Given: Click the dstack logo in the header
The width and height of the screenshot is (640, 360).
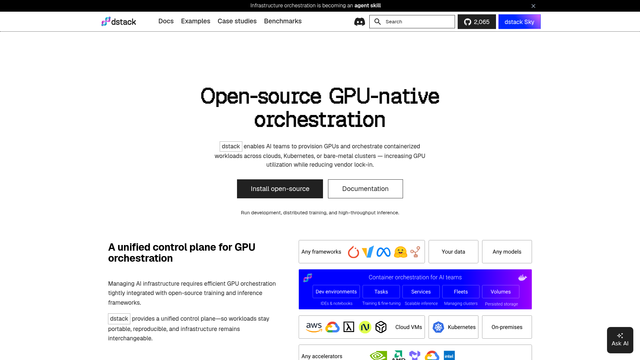Looking at the screenshot, I should point(118,22).
